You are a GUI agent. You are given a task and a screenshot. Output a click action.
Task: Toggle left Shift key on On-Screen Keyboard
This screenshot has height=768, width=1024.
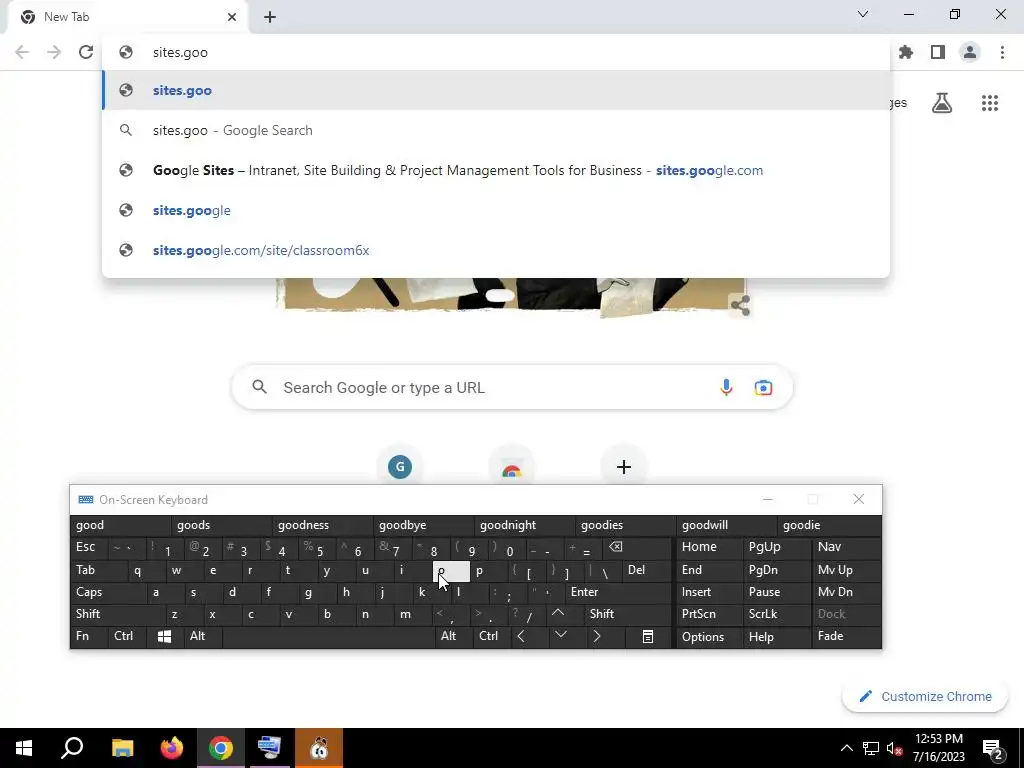click(x=117, y=614)
